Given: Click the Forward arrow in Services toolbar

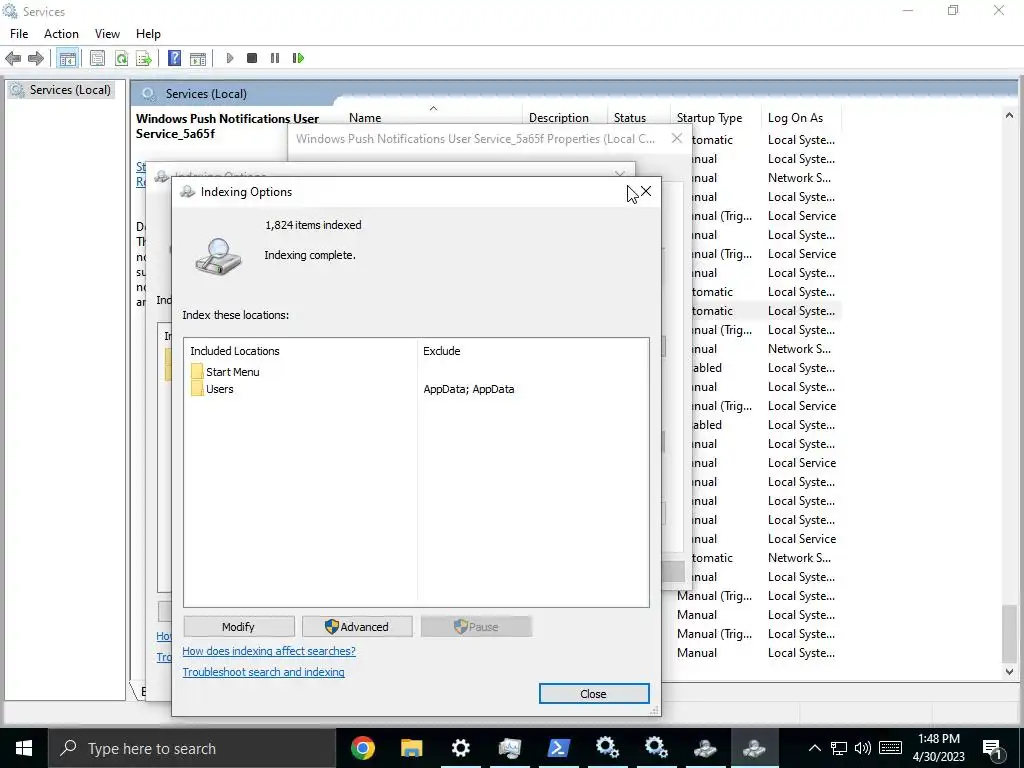Looking at the screenshot, I should (x=36, y=58).
